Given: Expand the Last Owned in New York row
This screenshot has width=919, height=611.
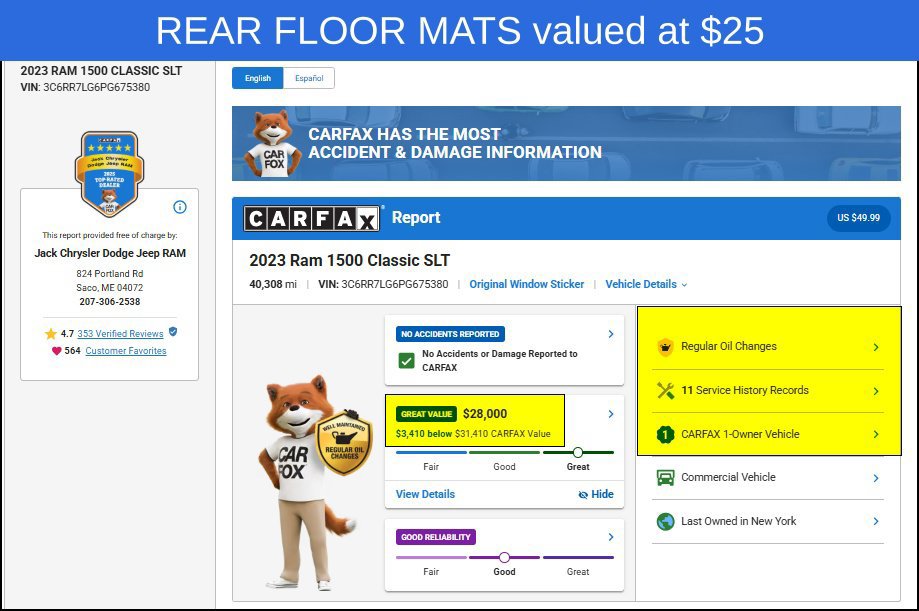Looking at the screenshot, I should pos(768,521).
